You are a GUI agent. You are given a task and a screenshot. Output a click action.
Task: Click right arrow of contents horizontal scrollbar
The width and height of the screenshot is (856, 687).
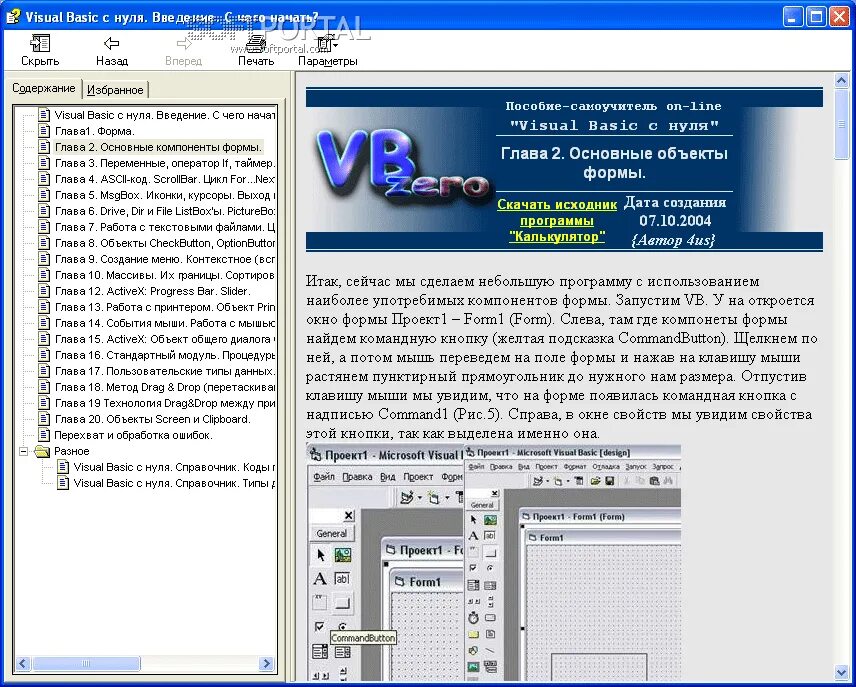(x=266, y=664)
